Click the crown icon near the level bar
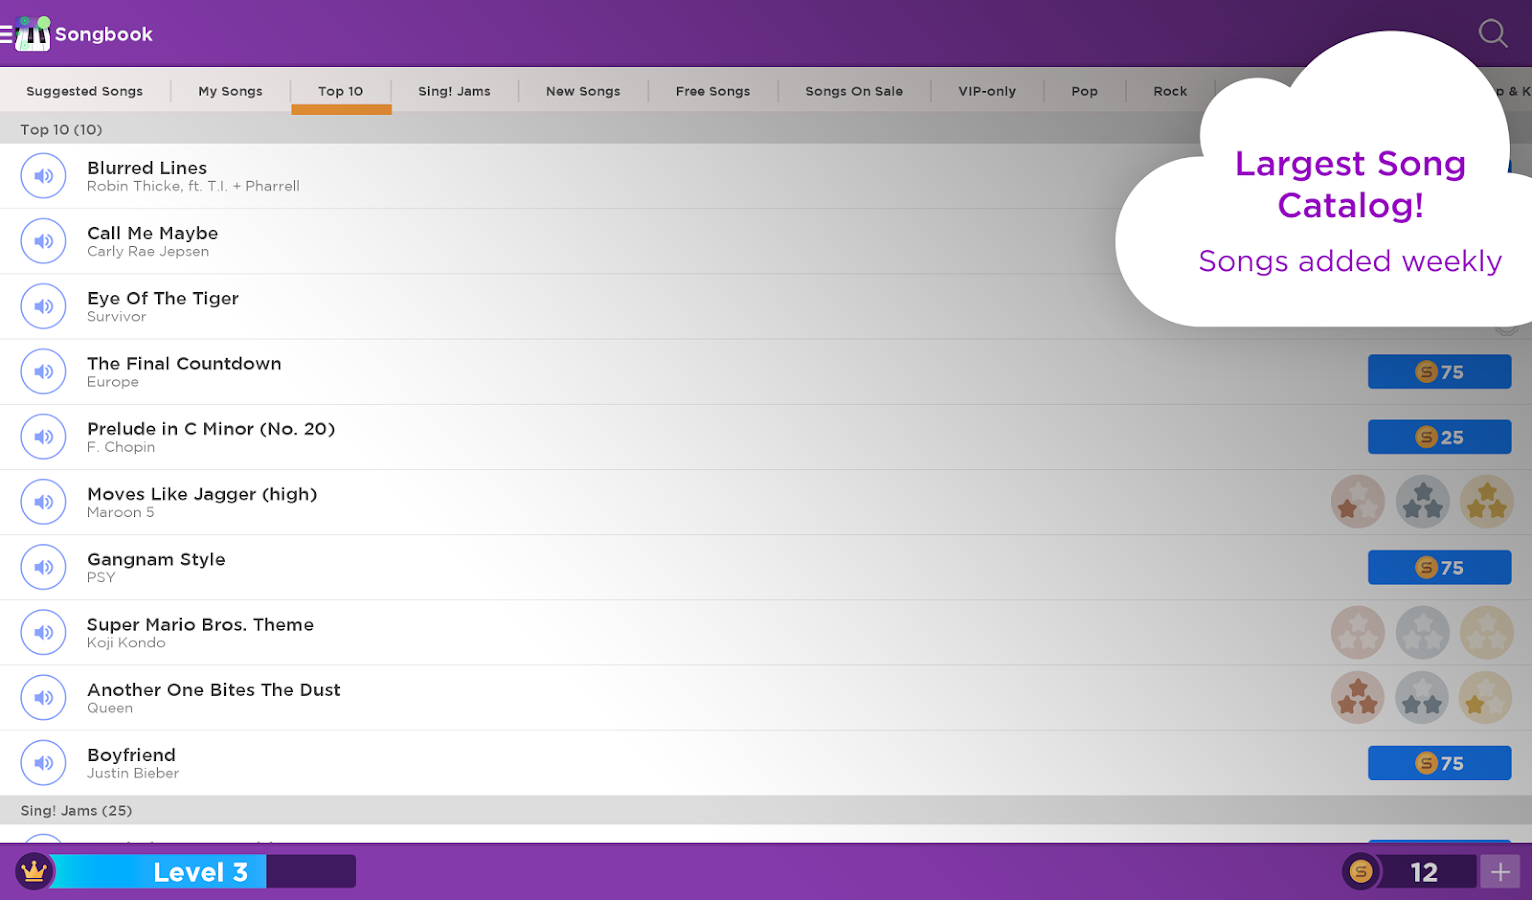Image resolution: width=1532 pixels, height=900 pixels. coord(33,871)
